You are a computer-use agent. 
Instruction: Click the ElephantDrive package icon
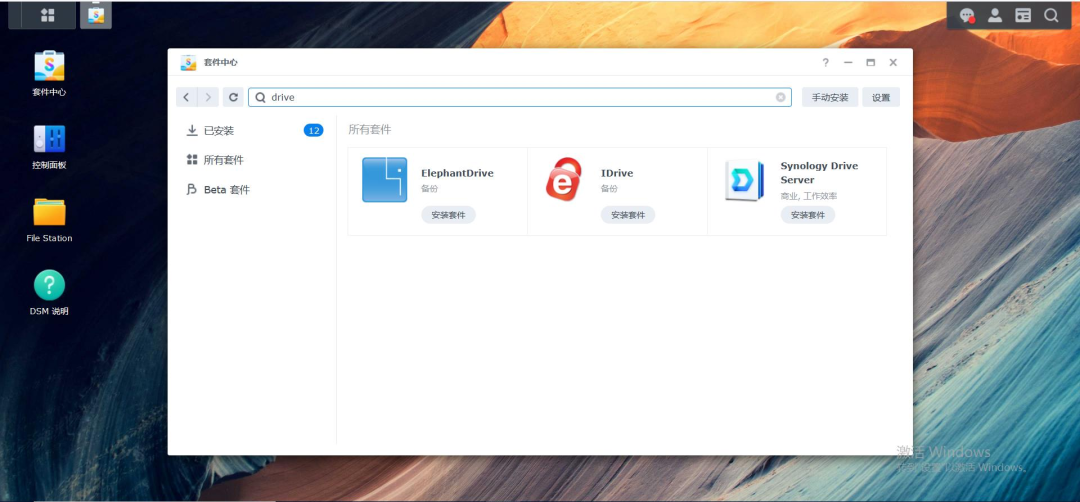[x=384, y=180]
